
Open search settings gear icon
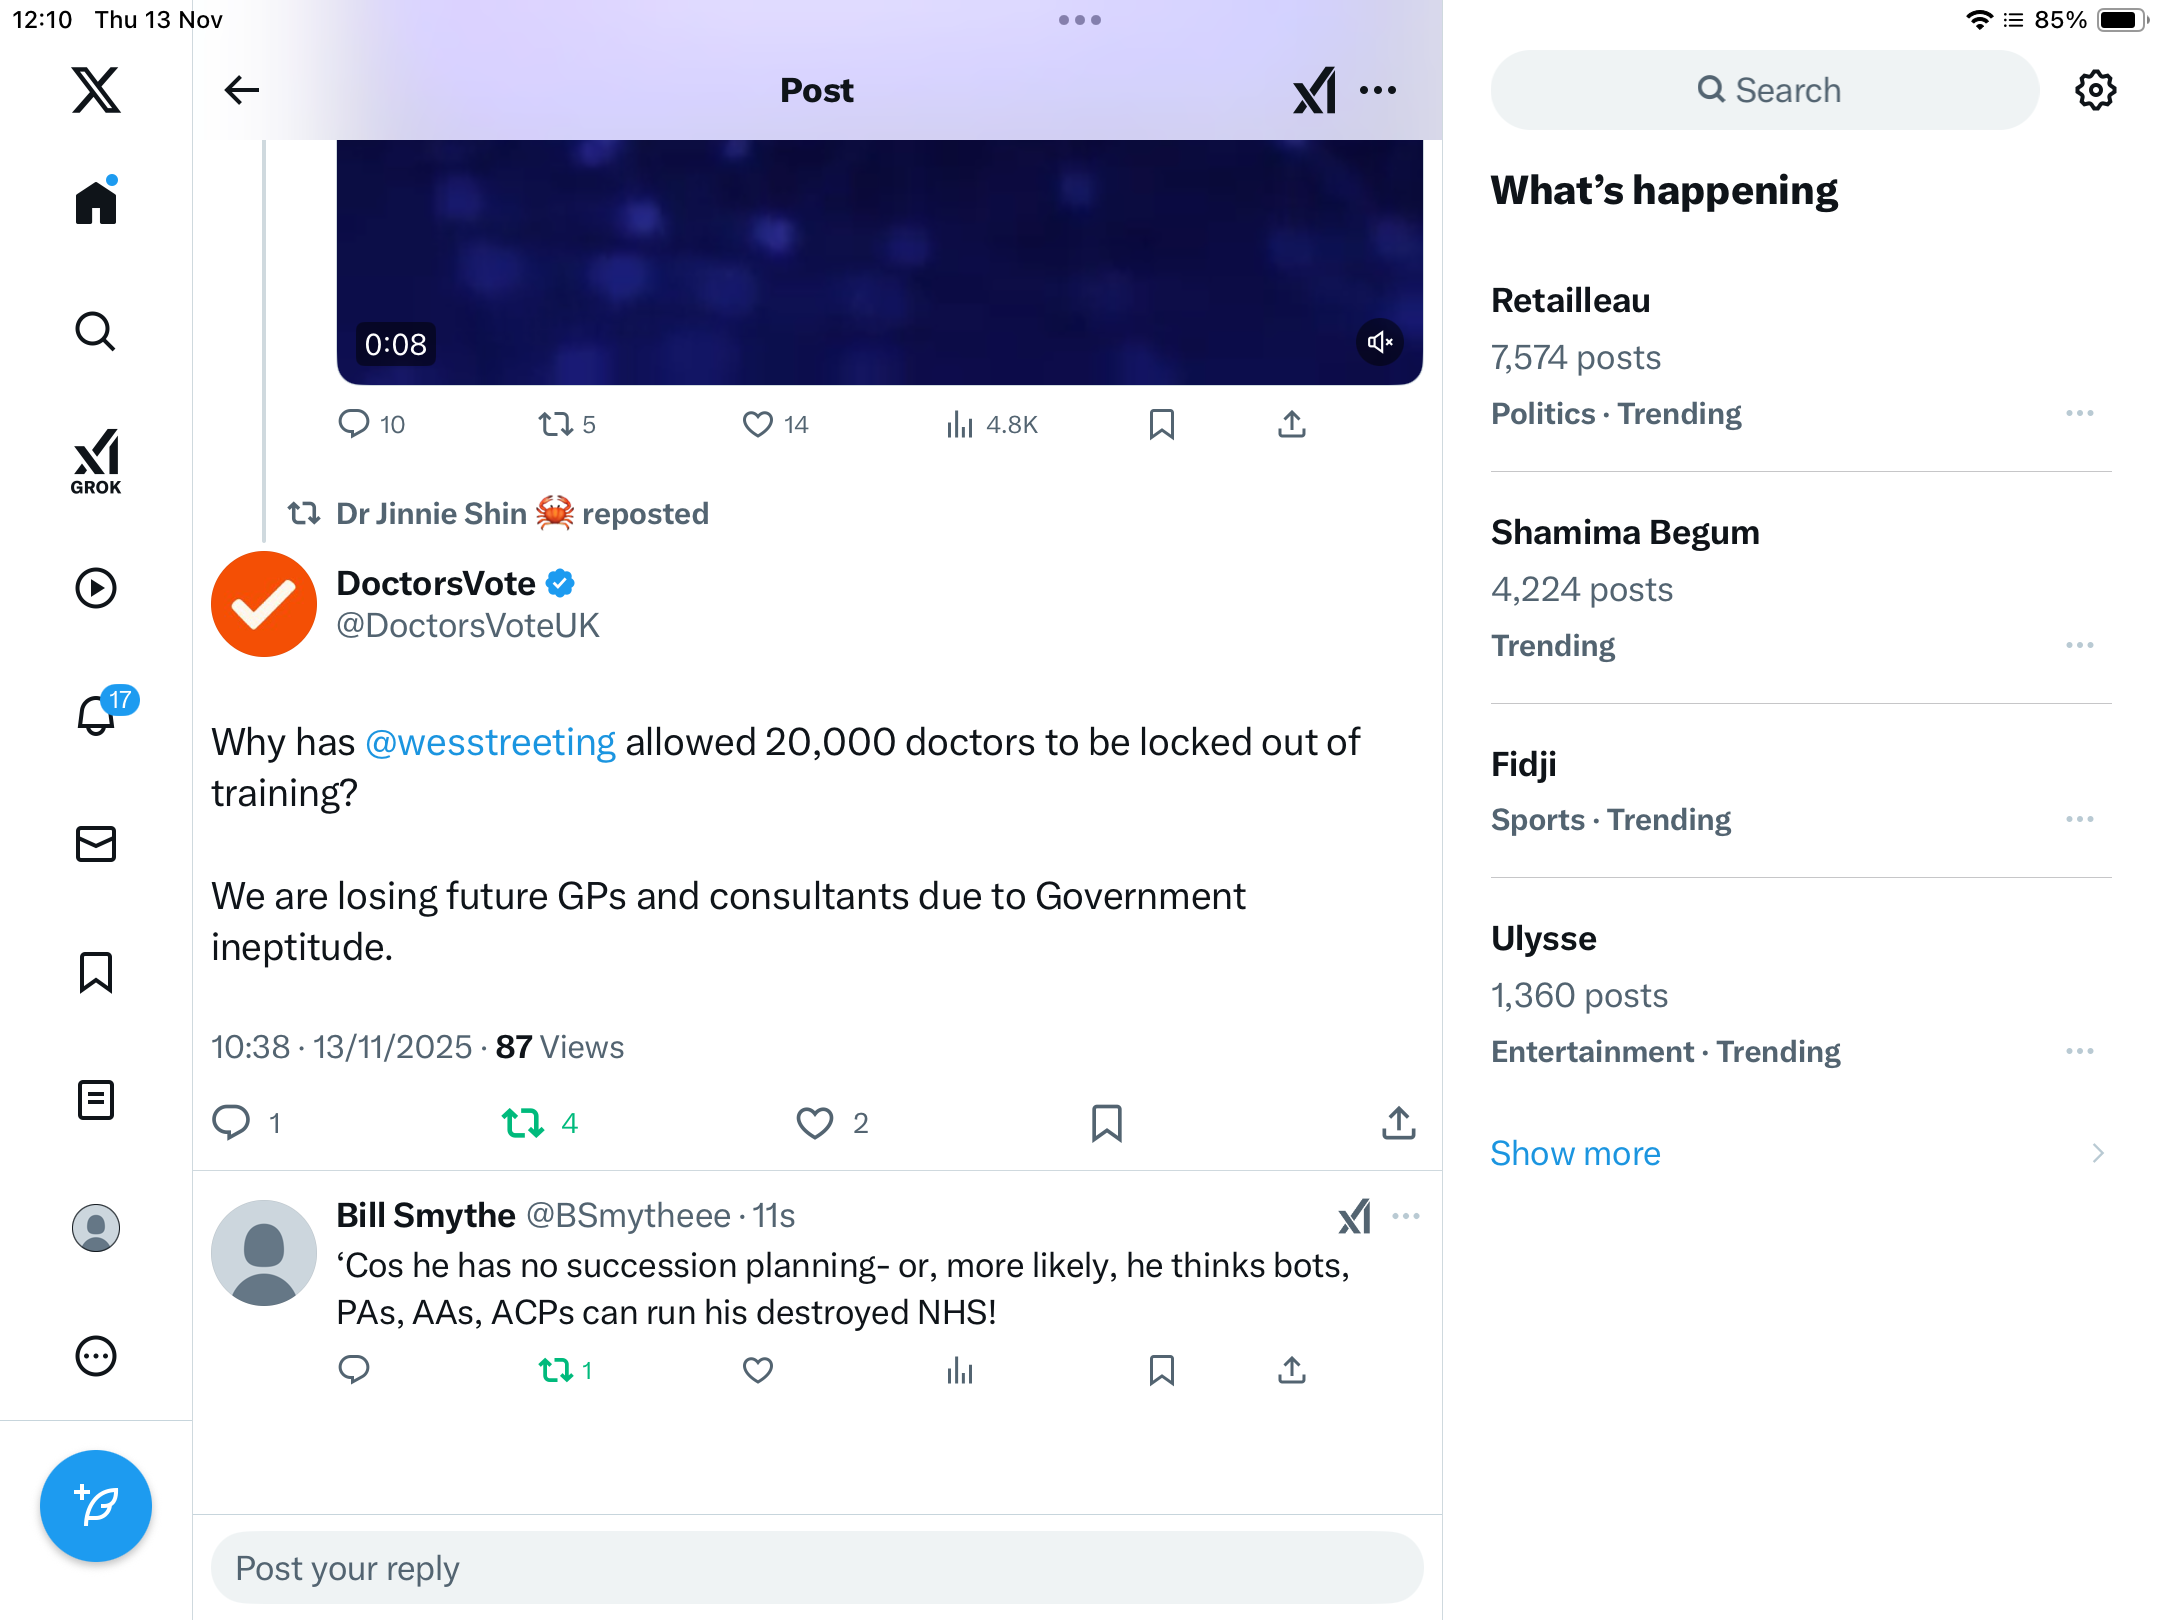tap(2095, 90)
